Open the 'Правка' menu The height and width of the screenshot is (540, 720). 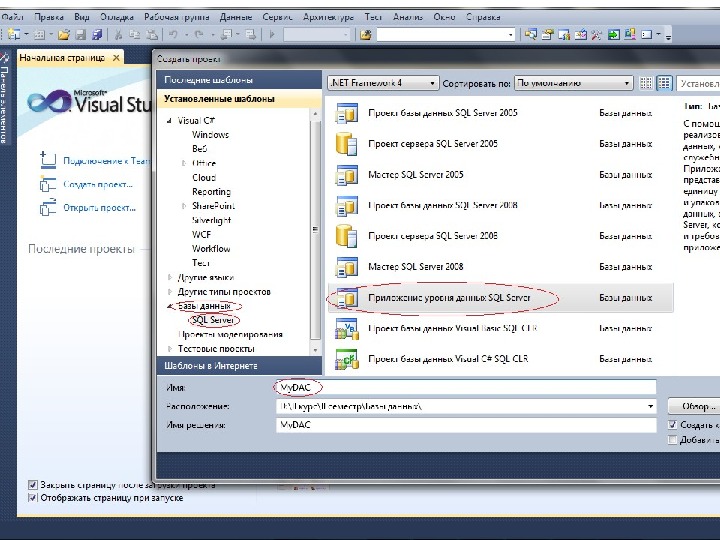click(x=49, y=17)
